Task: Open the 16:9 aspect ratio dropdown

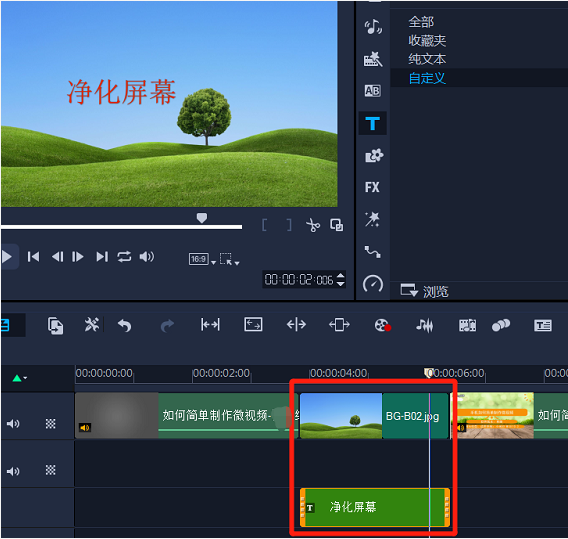Action: 202,259
